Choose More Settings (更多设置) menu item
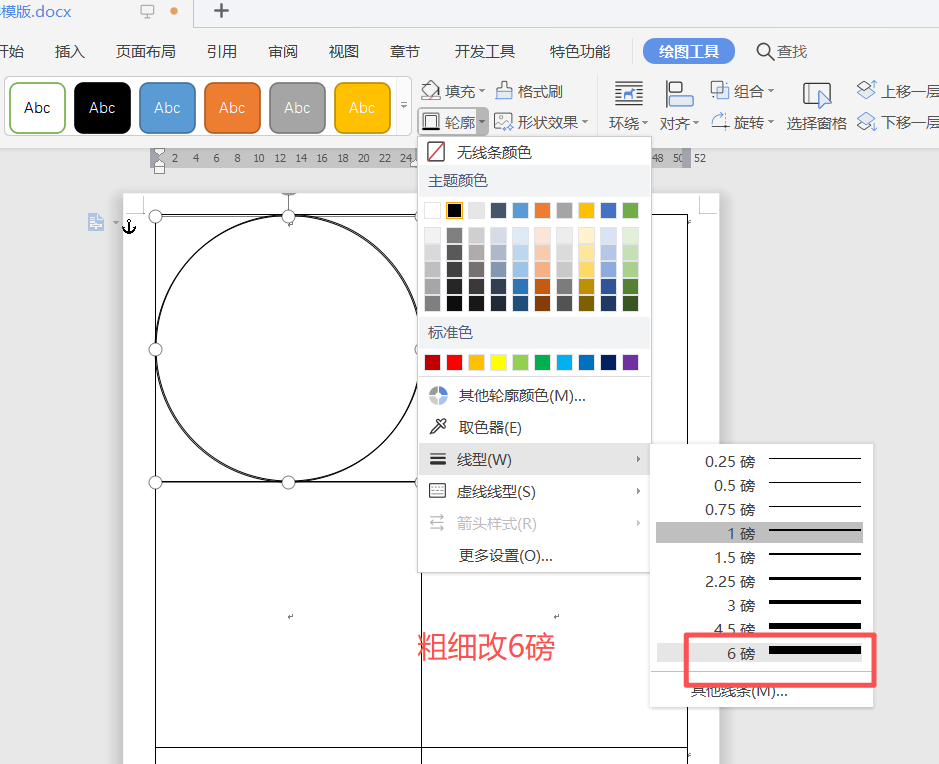939x764 pixels. coord(534,556)
